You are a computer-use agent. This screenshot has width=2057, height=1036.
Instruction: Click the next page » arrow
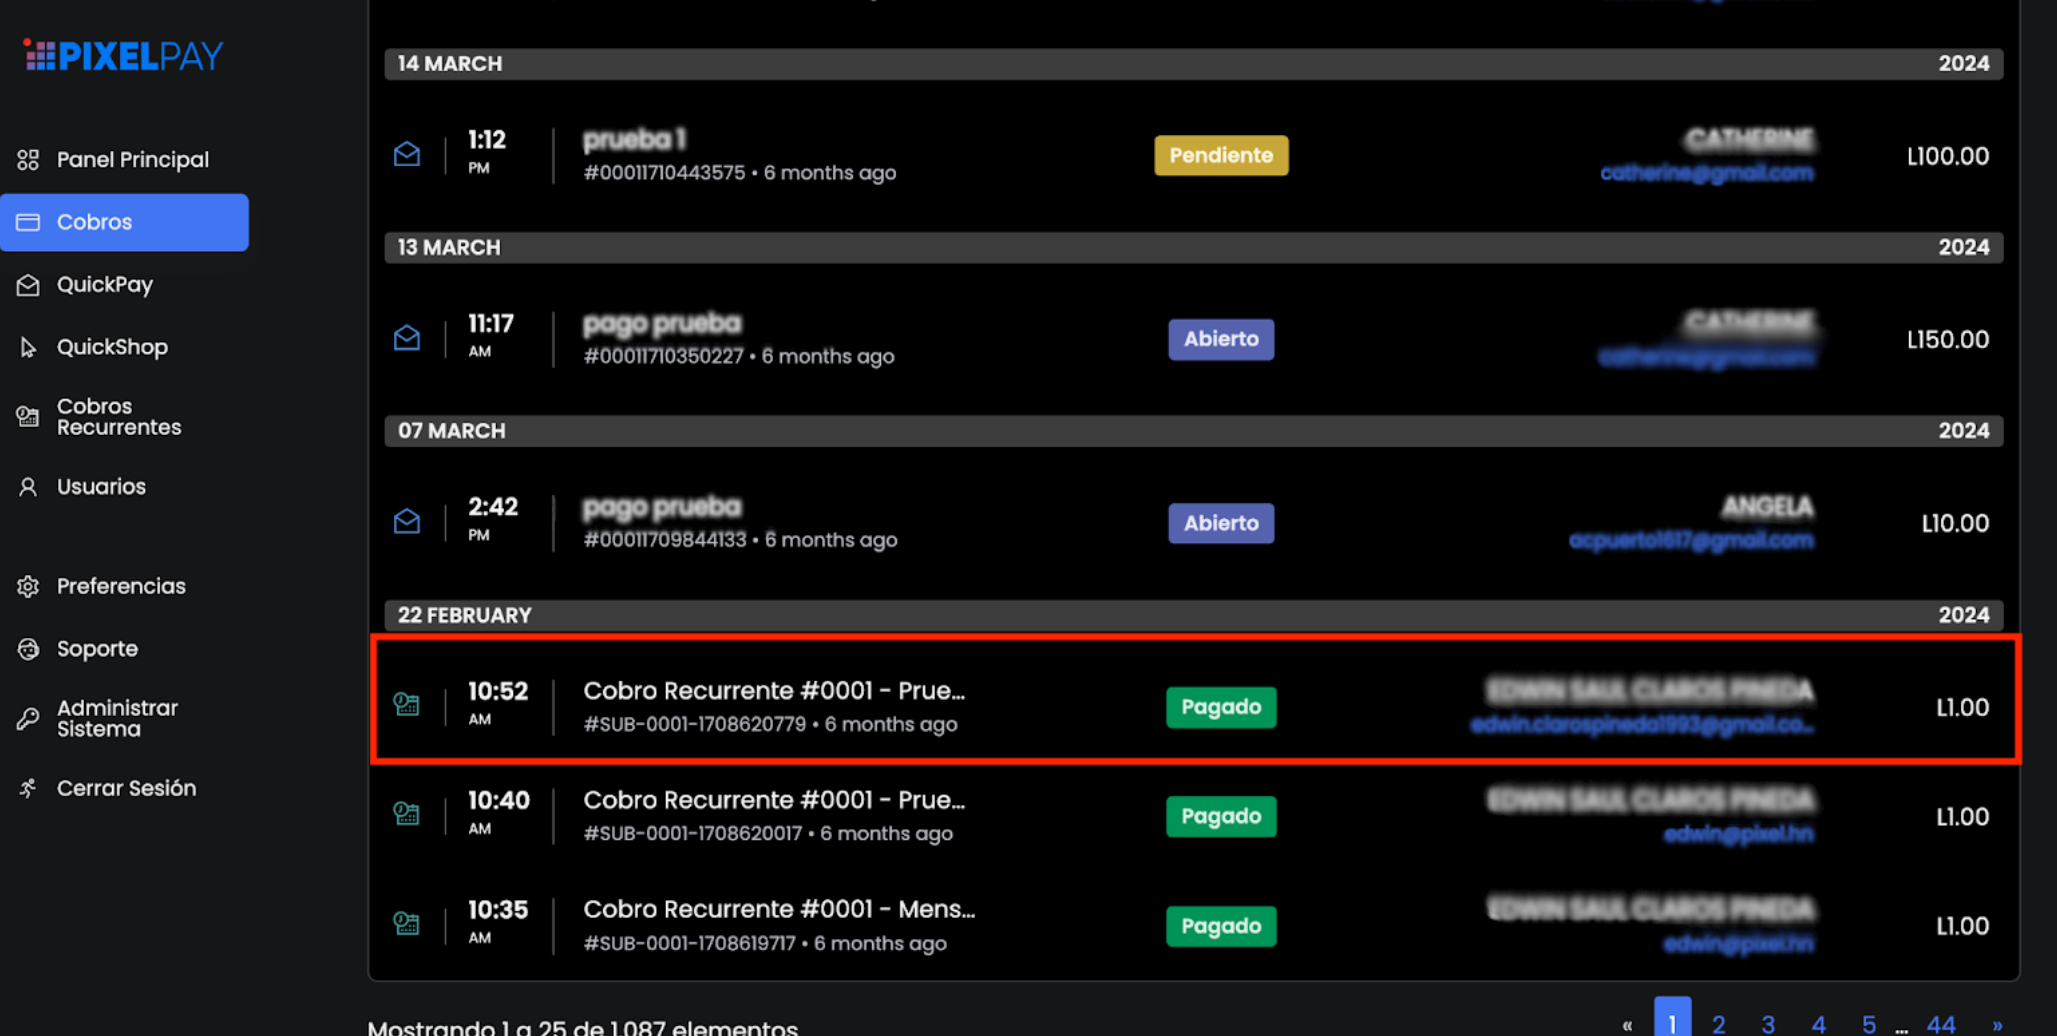(x=1996, y=1024)
